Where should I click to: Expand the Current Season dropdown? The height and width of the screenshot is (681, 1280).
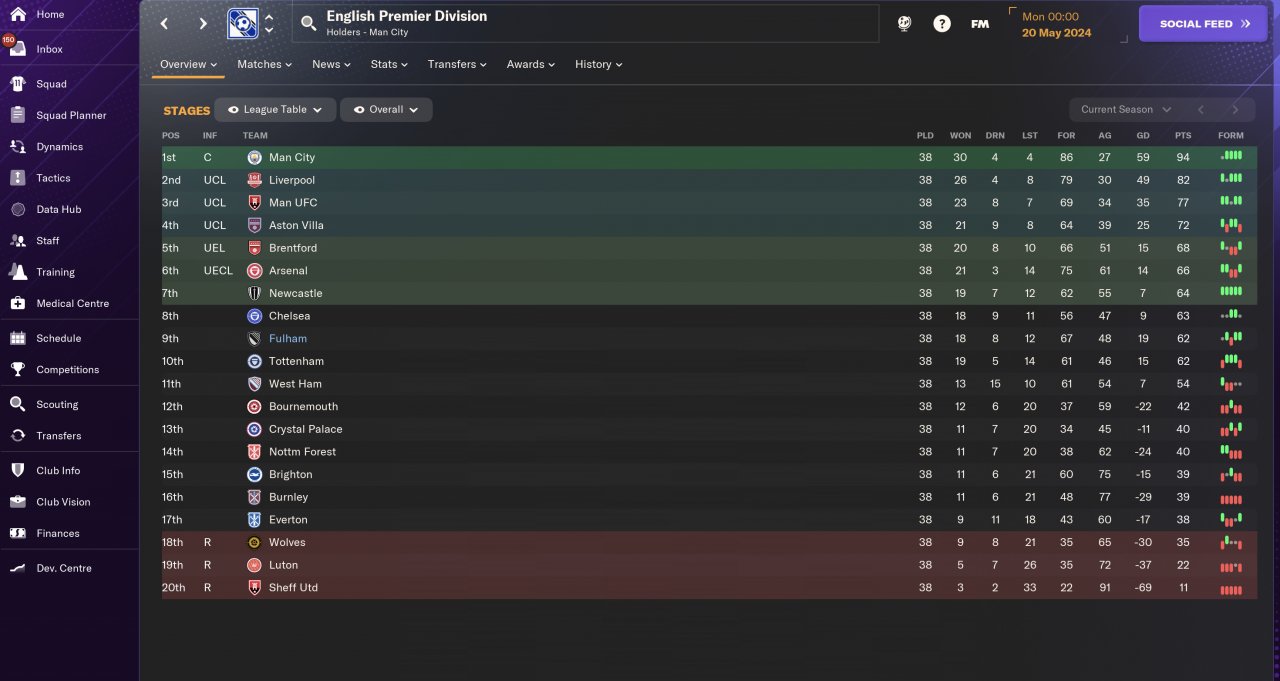coord(1124,110)
